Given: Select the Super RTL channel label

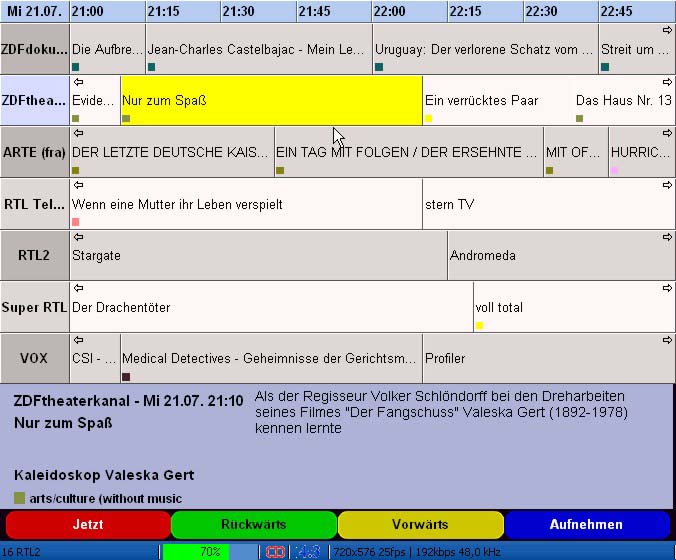Looking at the screenshot, I should pyautogui.click(x=34, y=307).
